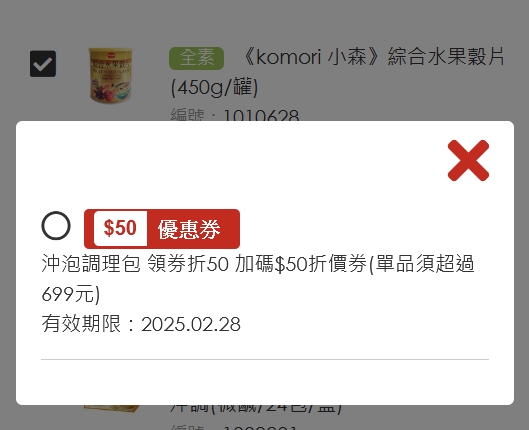The height and width of the screenshot is (430, 529).
Task: Click the bottom product's 編號 code line
Action: [234, 427]
